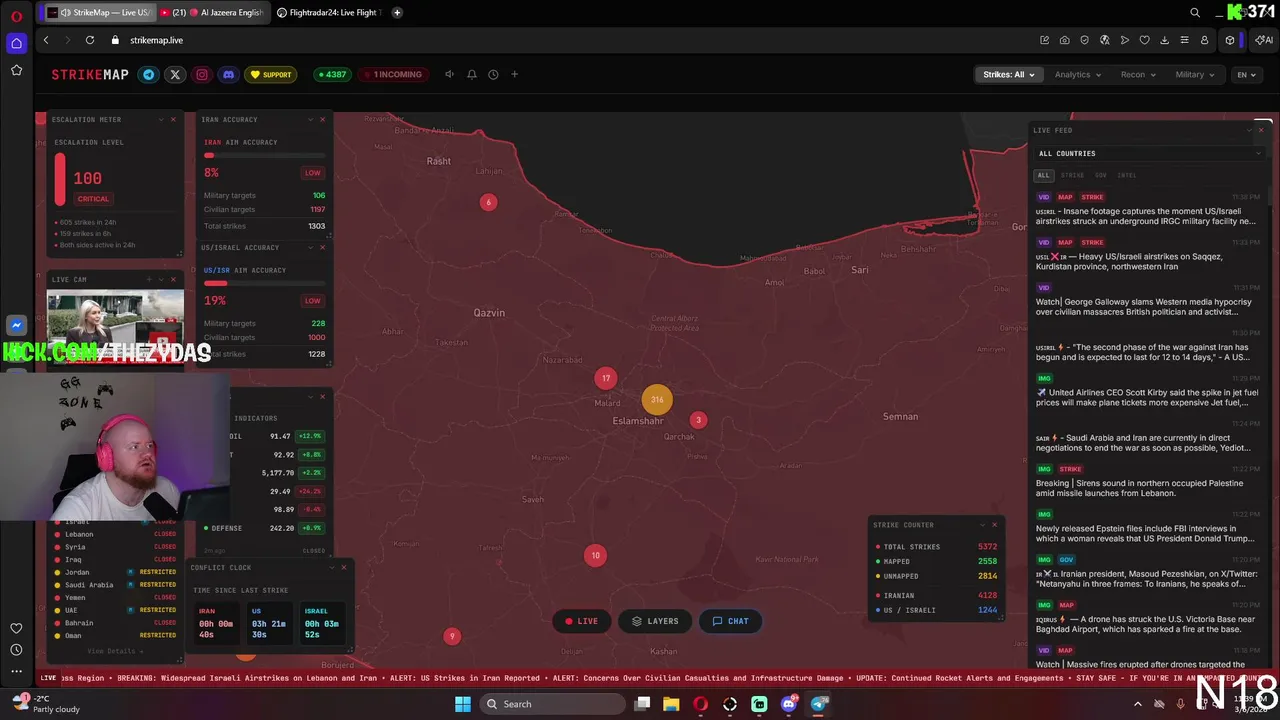This screenshot has width=1280, height=720.
Task: Open Opera Easy Setup sliders icon
Action: tap(1184, 40)
